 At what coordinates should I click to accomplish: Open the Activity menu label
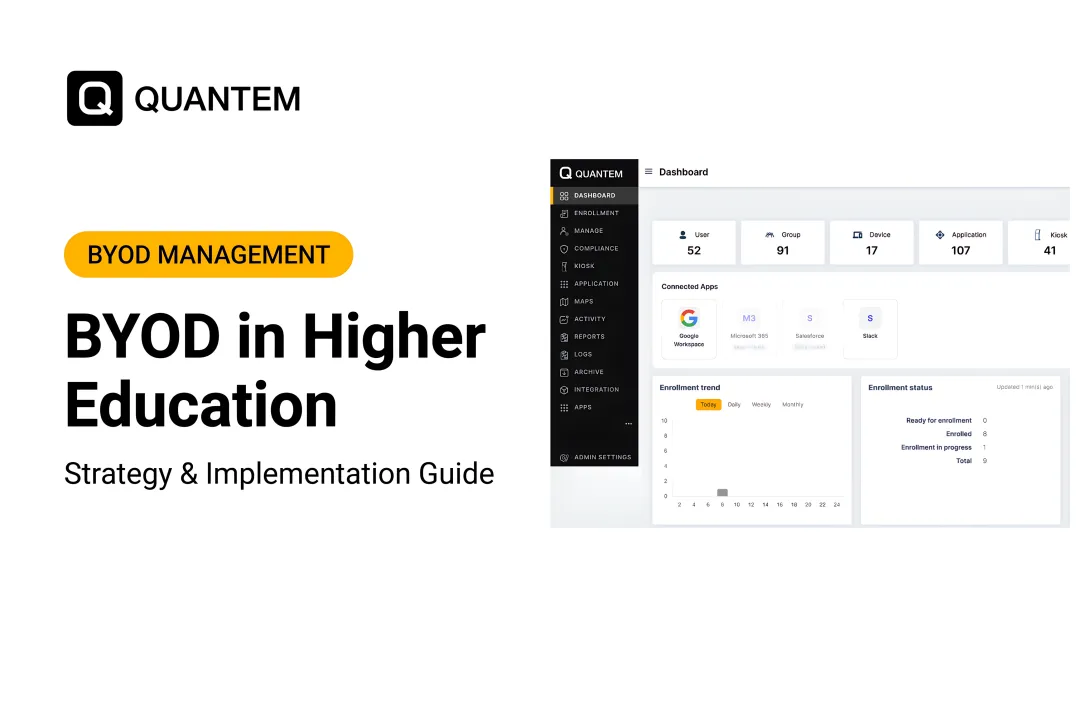coord(590,319)
